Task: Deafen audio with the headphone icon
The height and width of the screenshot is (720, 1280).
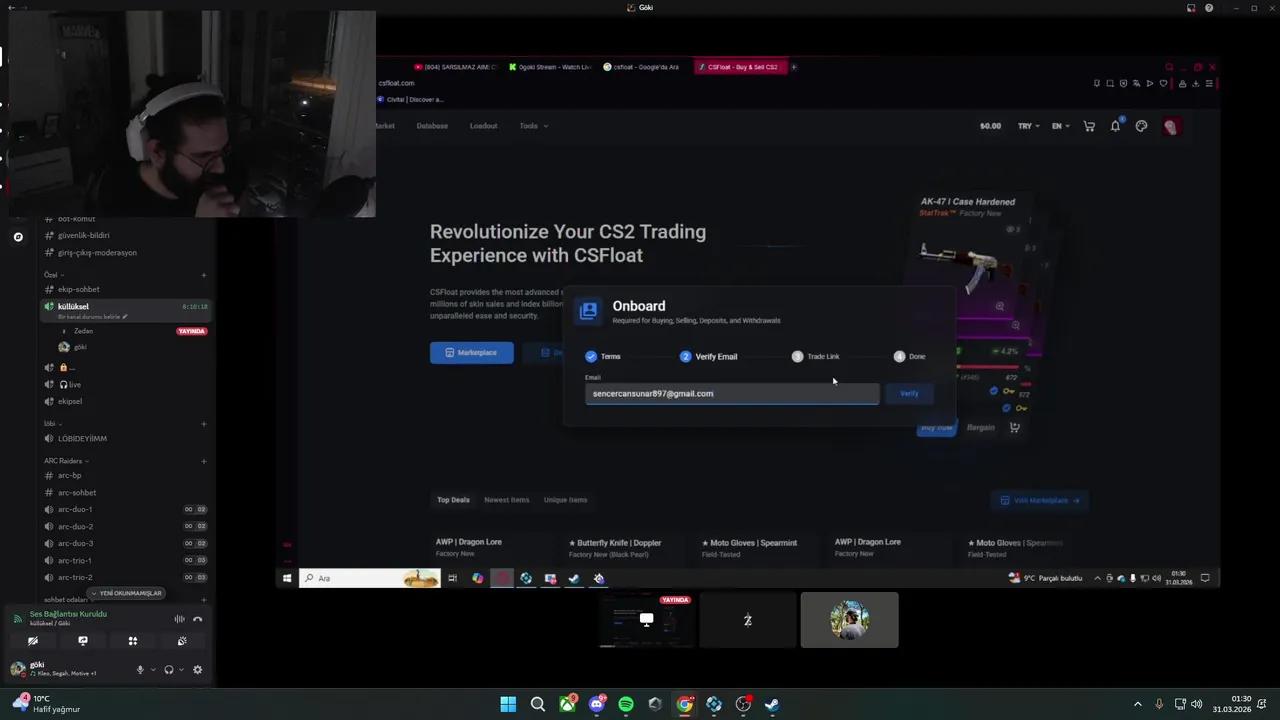Action: coord(169,670)
